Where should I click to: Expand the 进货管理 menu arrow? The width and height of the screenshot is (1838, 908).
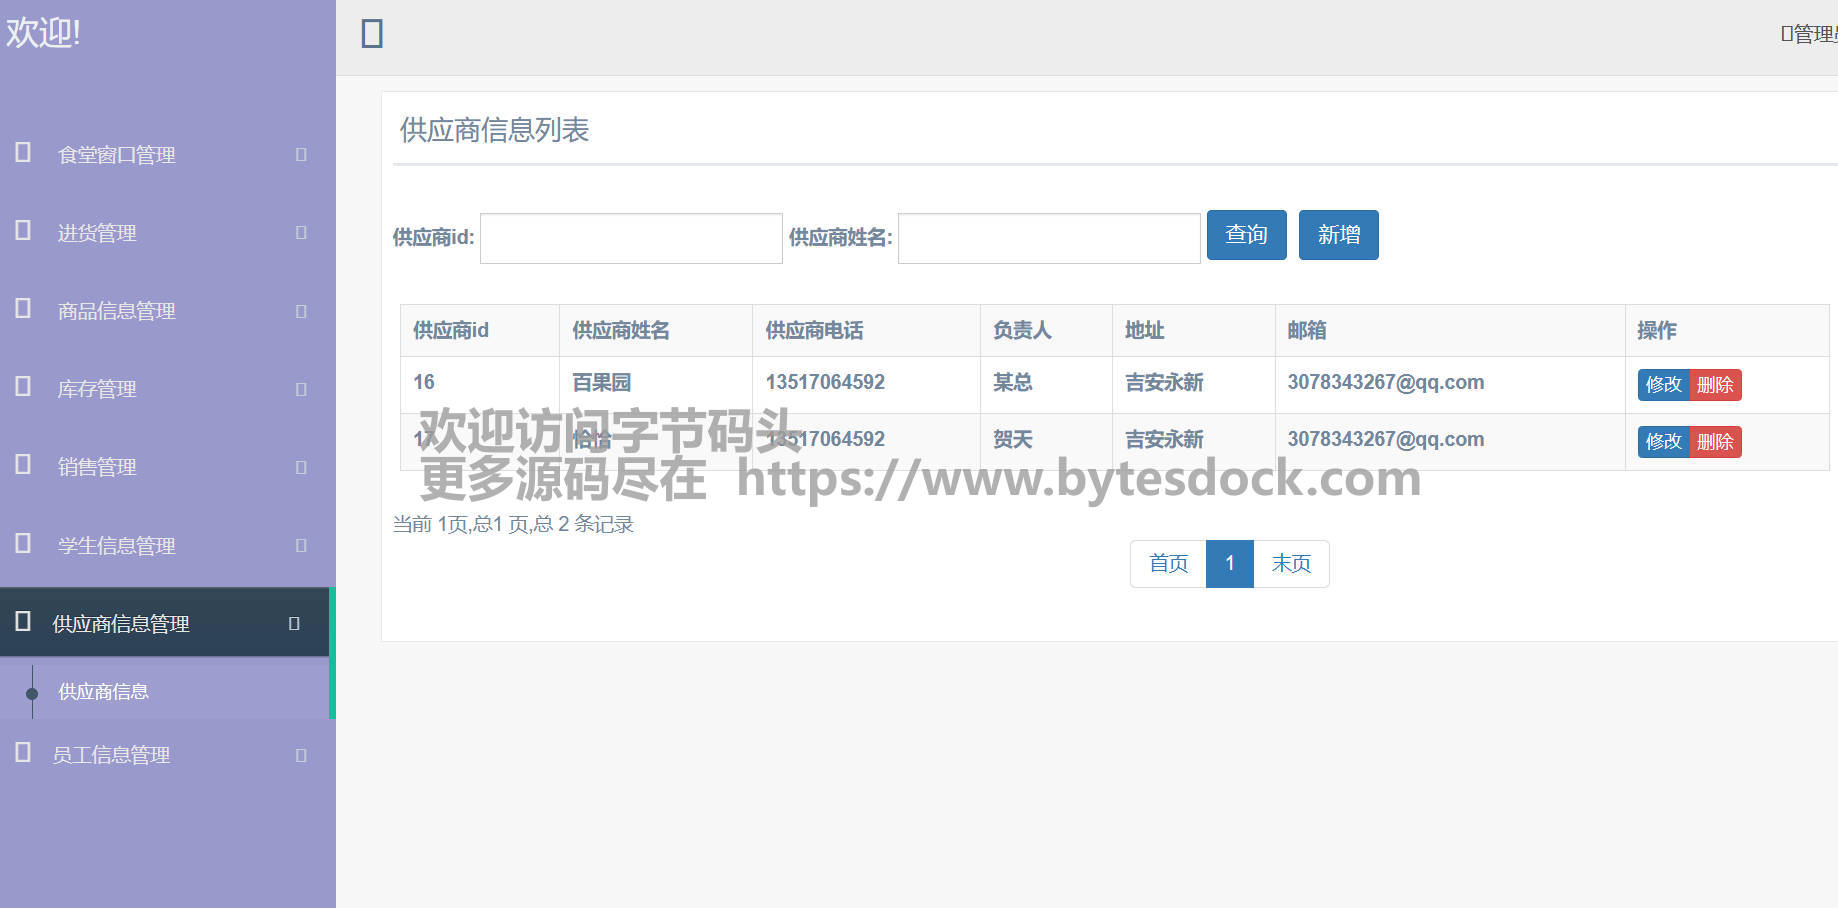(301, 233)
